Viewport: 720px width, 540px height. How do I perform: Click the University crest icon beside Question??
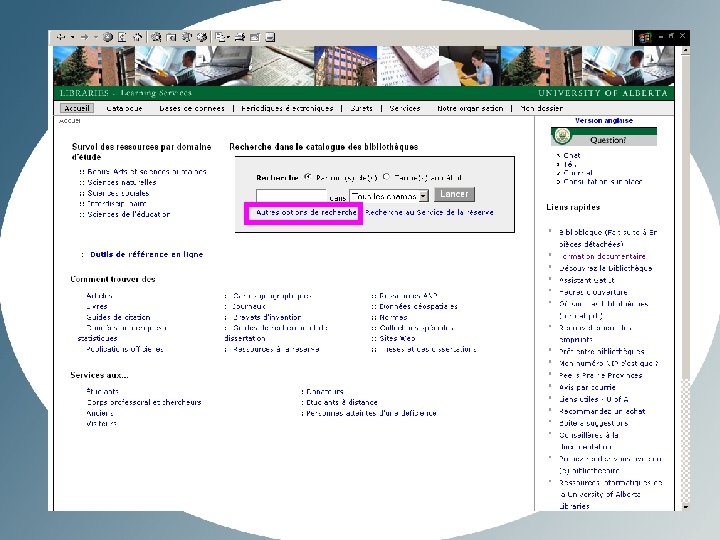tap(562, 135)
